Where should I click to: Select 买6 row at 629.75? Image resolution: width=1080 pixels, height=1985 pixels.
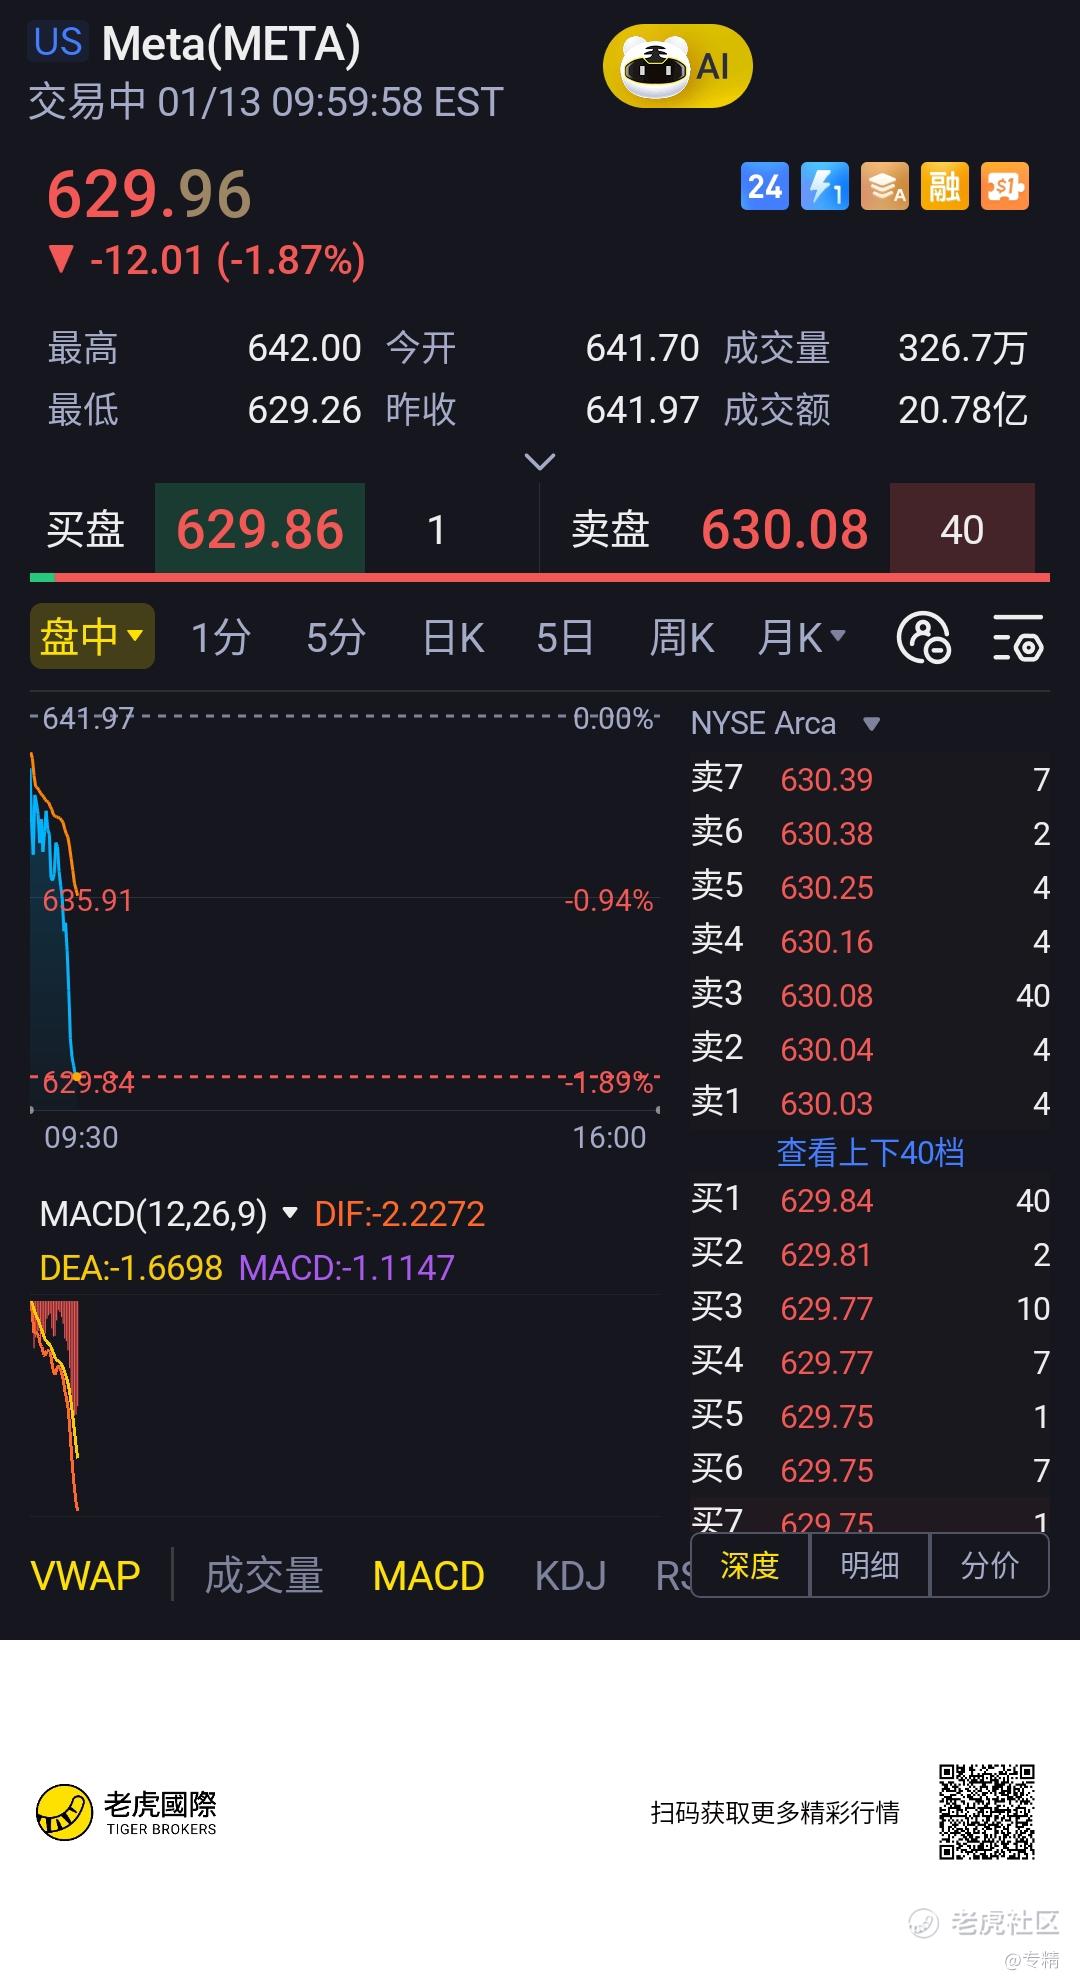coord(870,1470)
